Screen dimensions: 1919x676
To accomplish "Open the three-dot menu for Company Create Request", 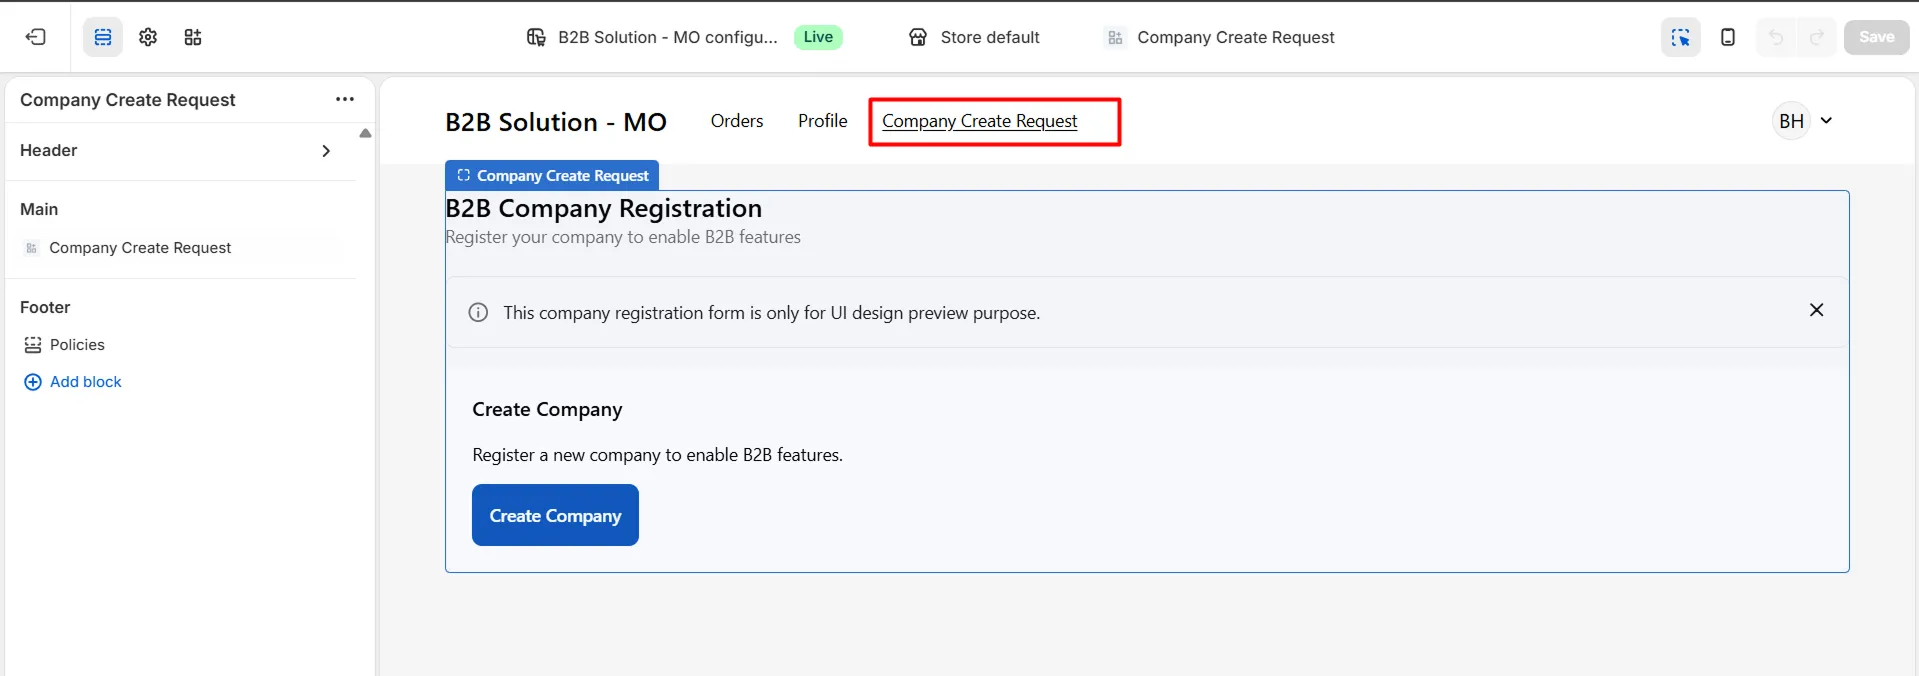I will [345, 99].
